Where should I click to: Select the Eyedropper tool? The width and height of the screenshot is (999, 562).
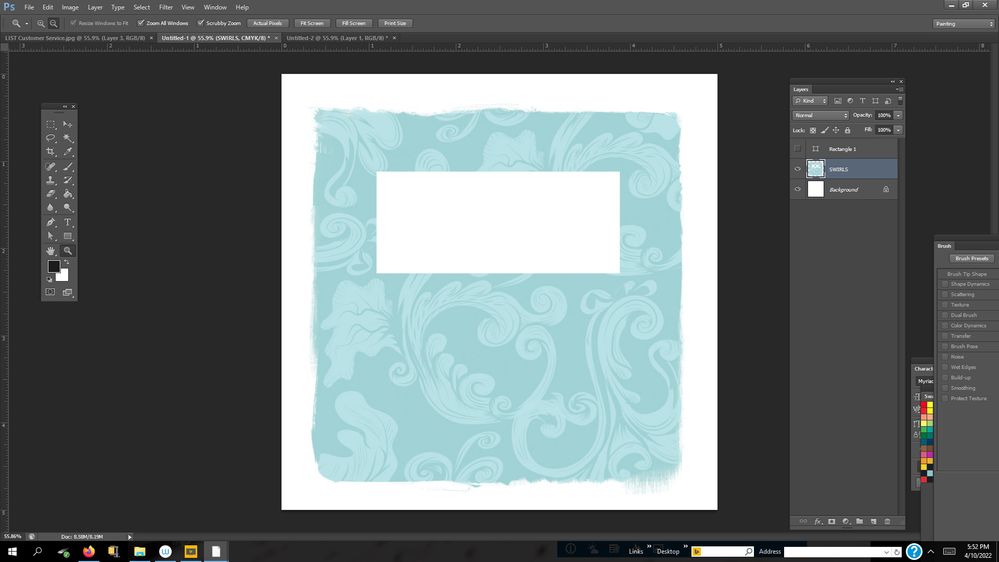point(68,152)
